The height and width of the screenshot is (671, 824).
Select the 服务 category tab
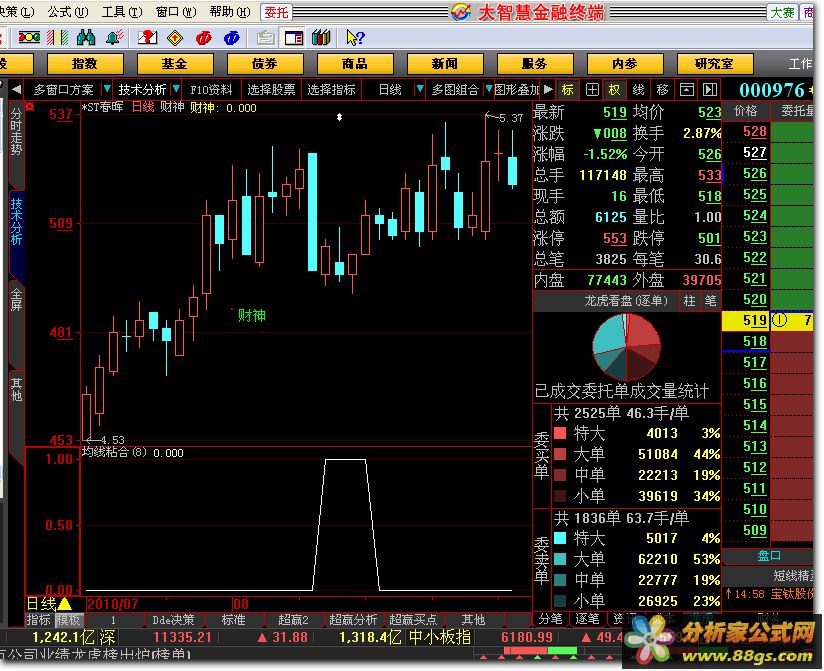point(535,64)
